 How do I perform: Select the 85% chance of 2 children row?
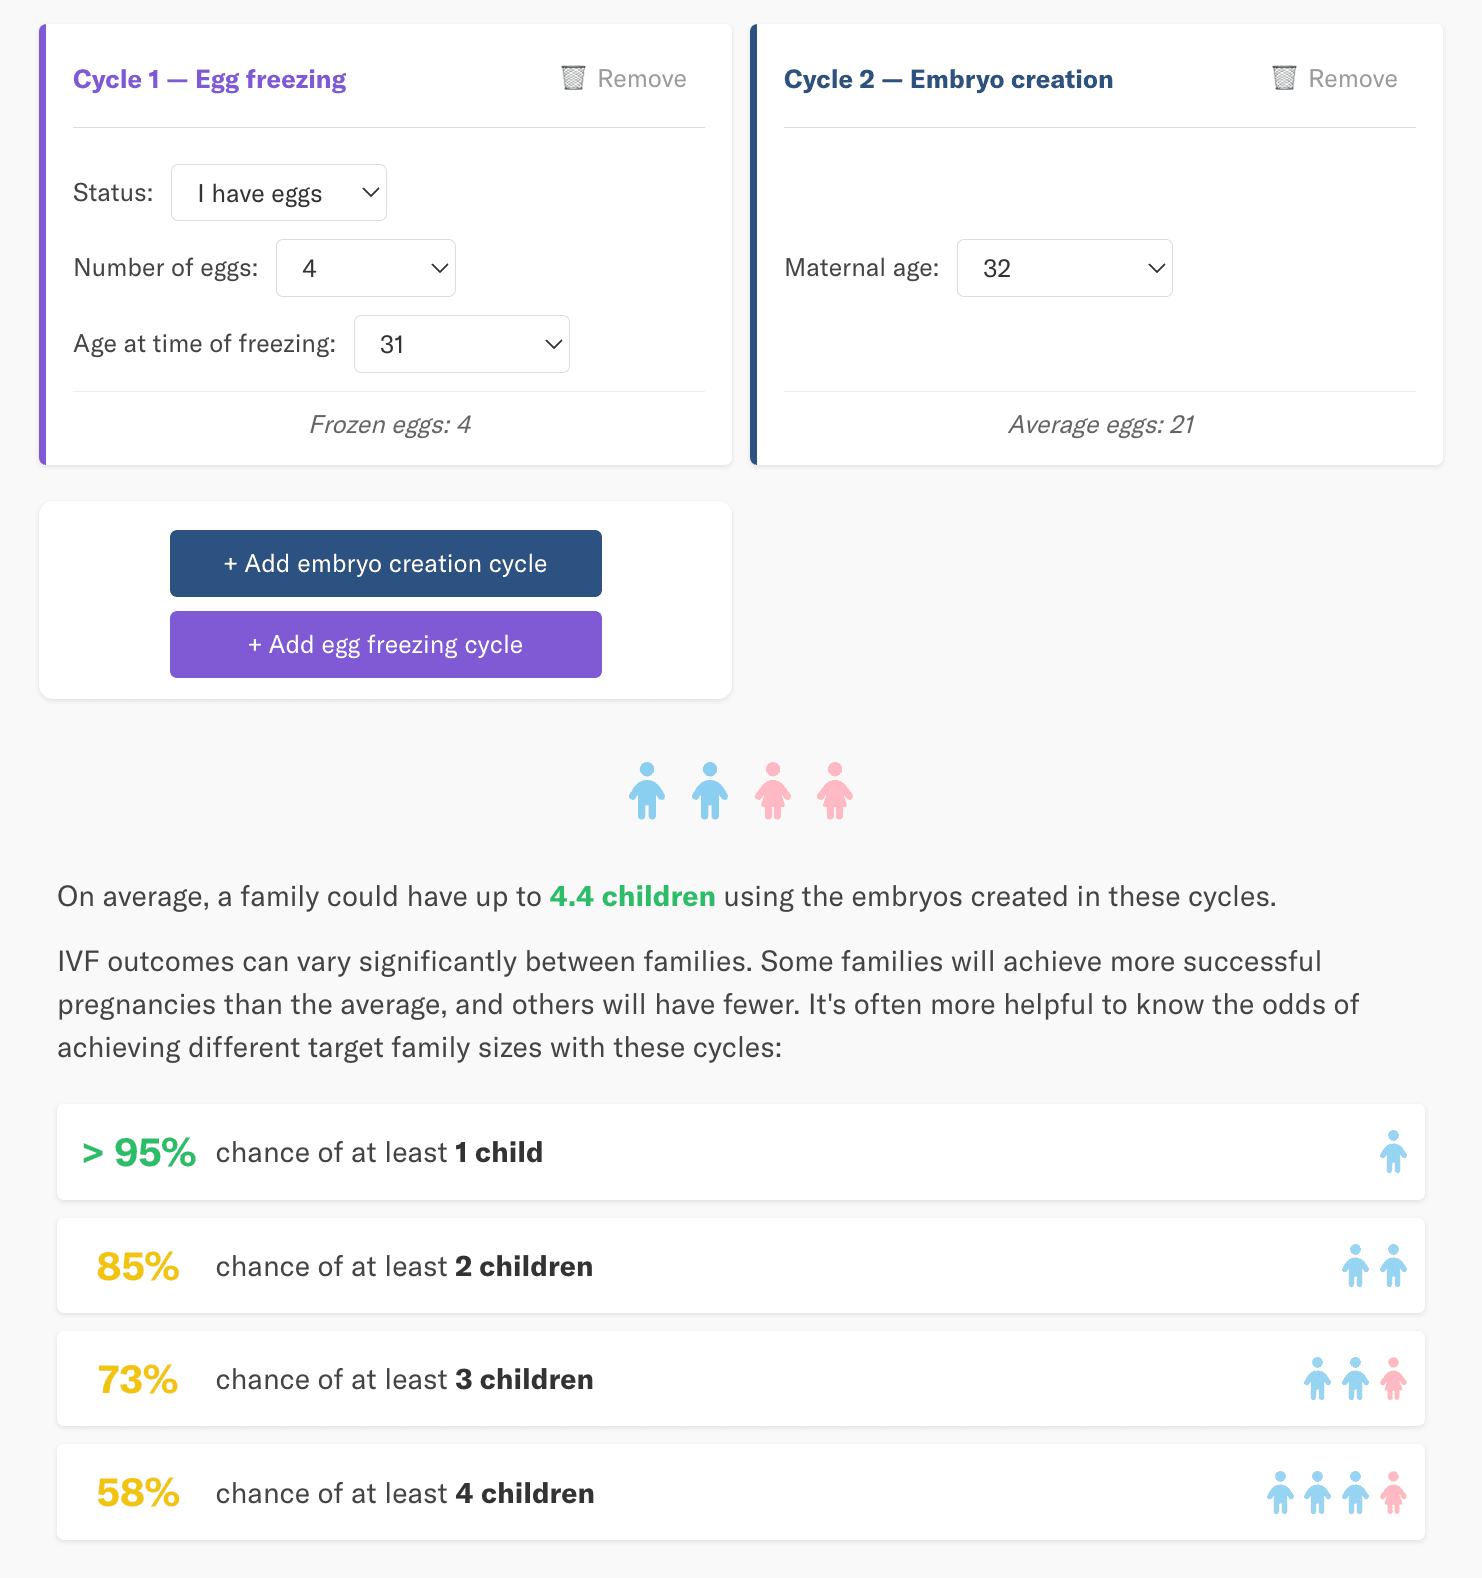pyautogui.click(x=741, y=1266)
